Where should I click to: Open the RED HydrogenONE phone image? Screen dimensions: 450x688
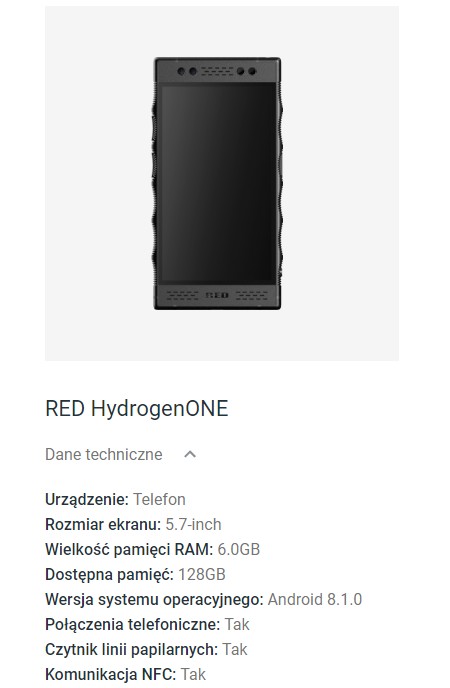218,183
